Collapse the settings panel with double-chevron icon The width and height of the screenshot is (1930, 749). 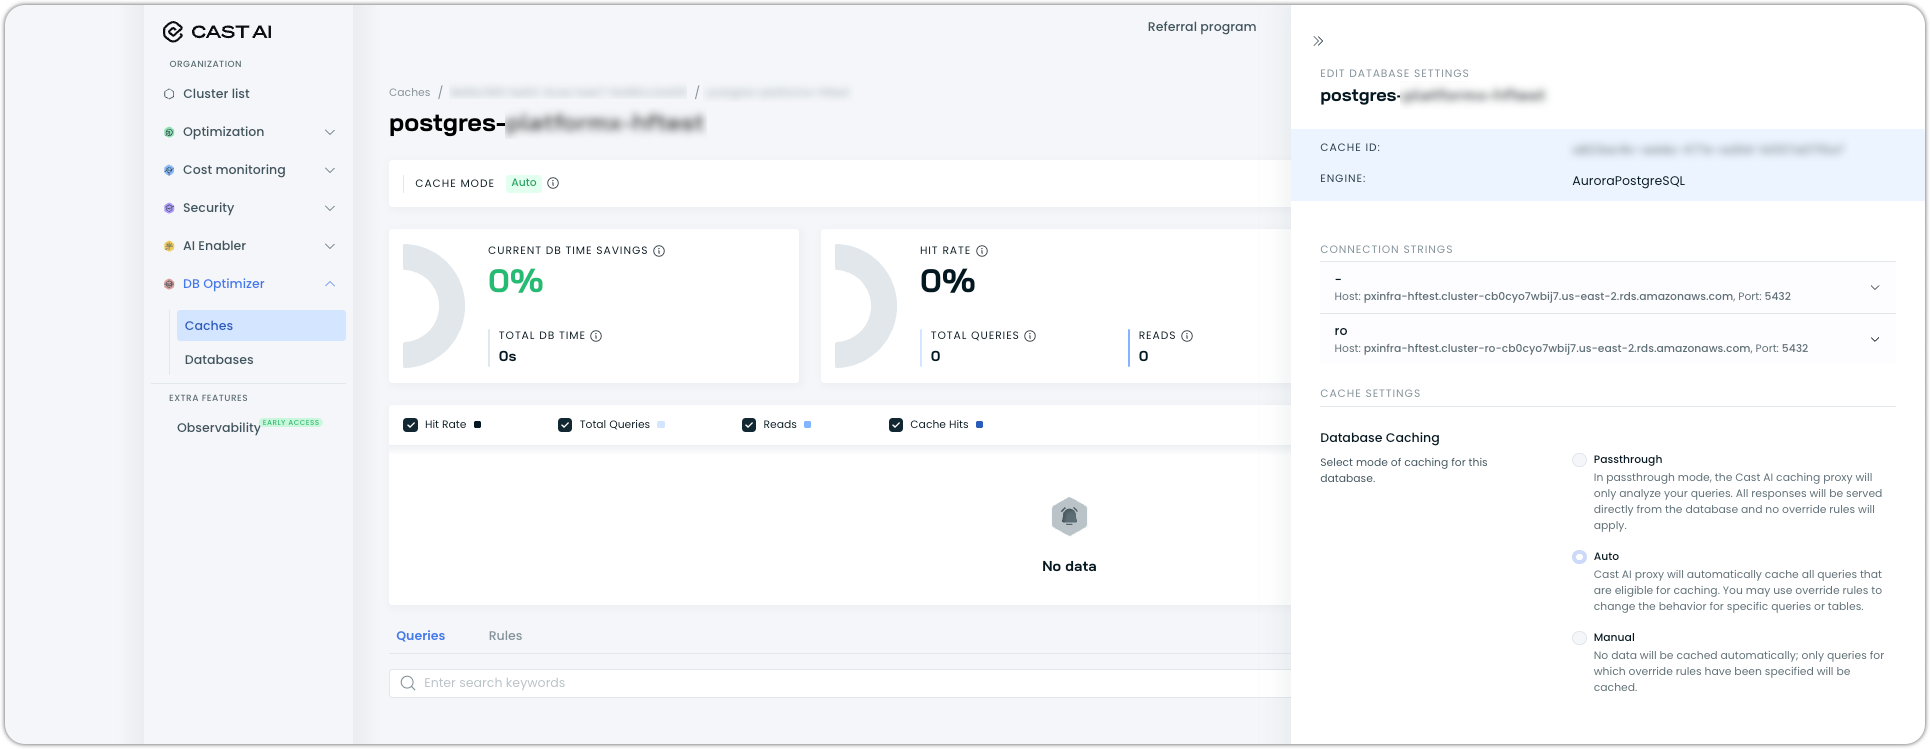tap(1318, 41)
